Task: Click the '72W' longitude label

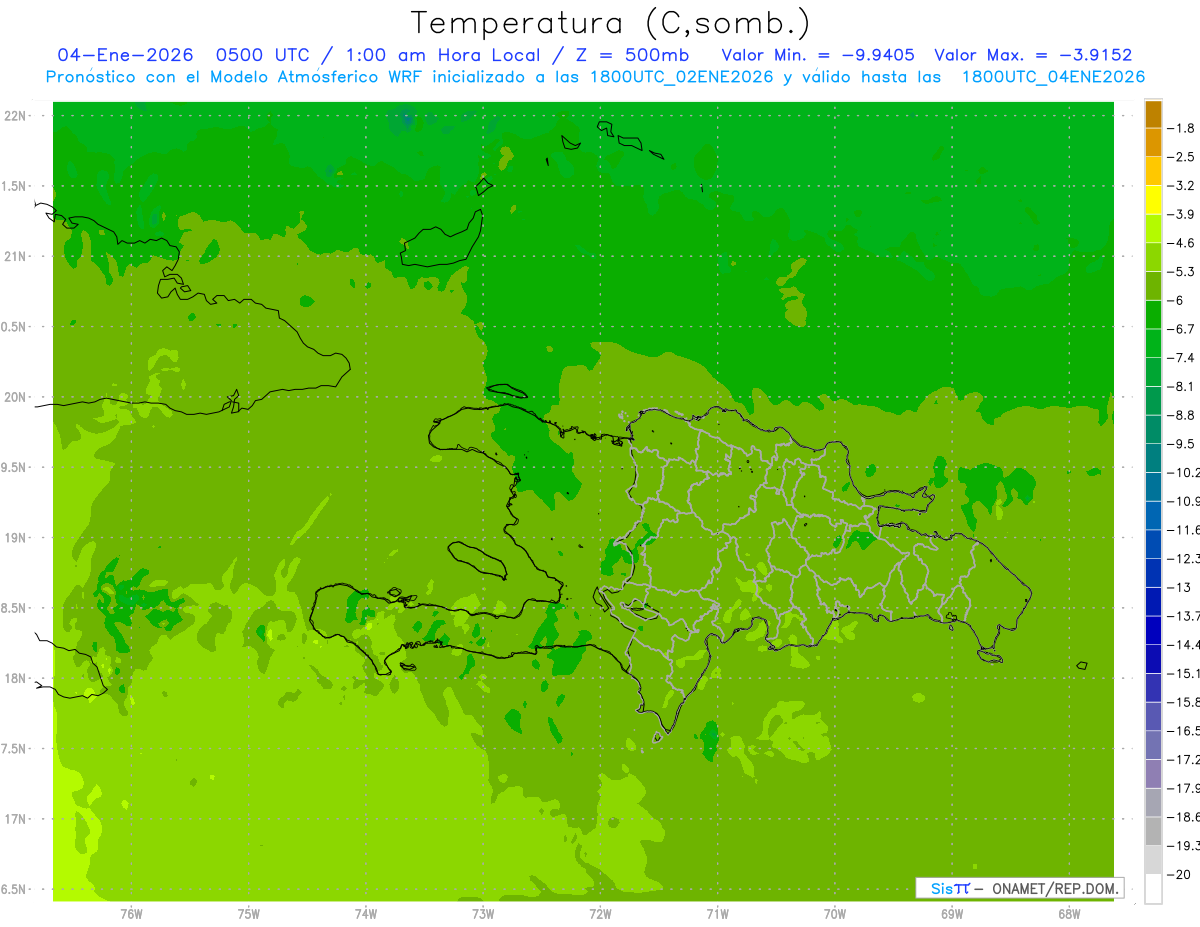Action: point(600,914)
